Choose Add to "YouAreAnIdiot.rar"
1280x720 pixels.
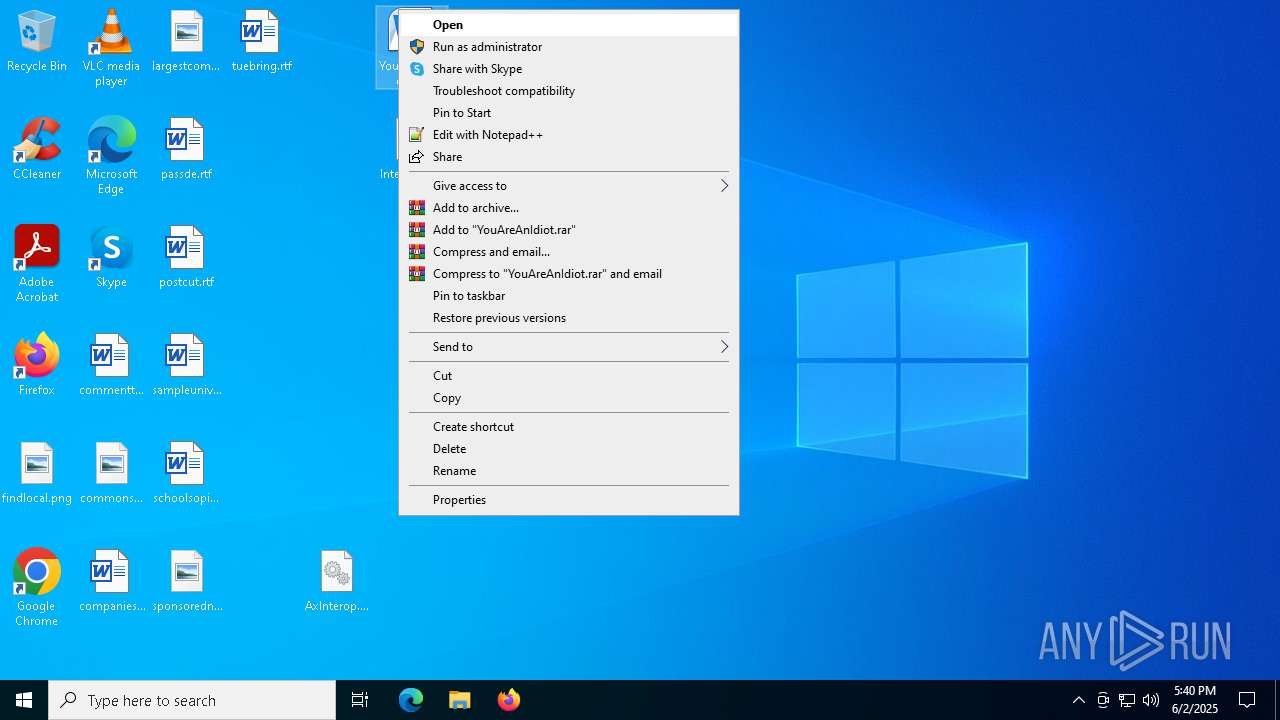point(568,230)
